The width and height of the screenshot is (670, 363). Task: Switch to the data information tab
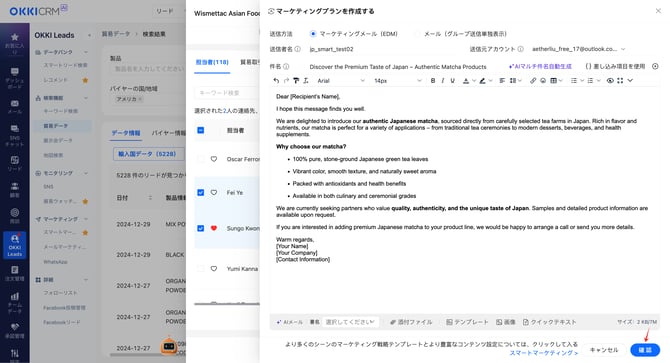tap(126, 133)
